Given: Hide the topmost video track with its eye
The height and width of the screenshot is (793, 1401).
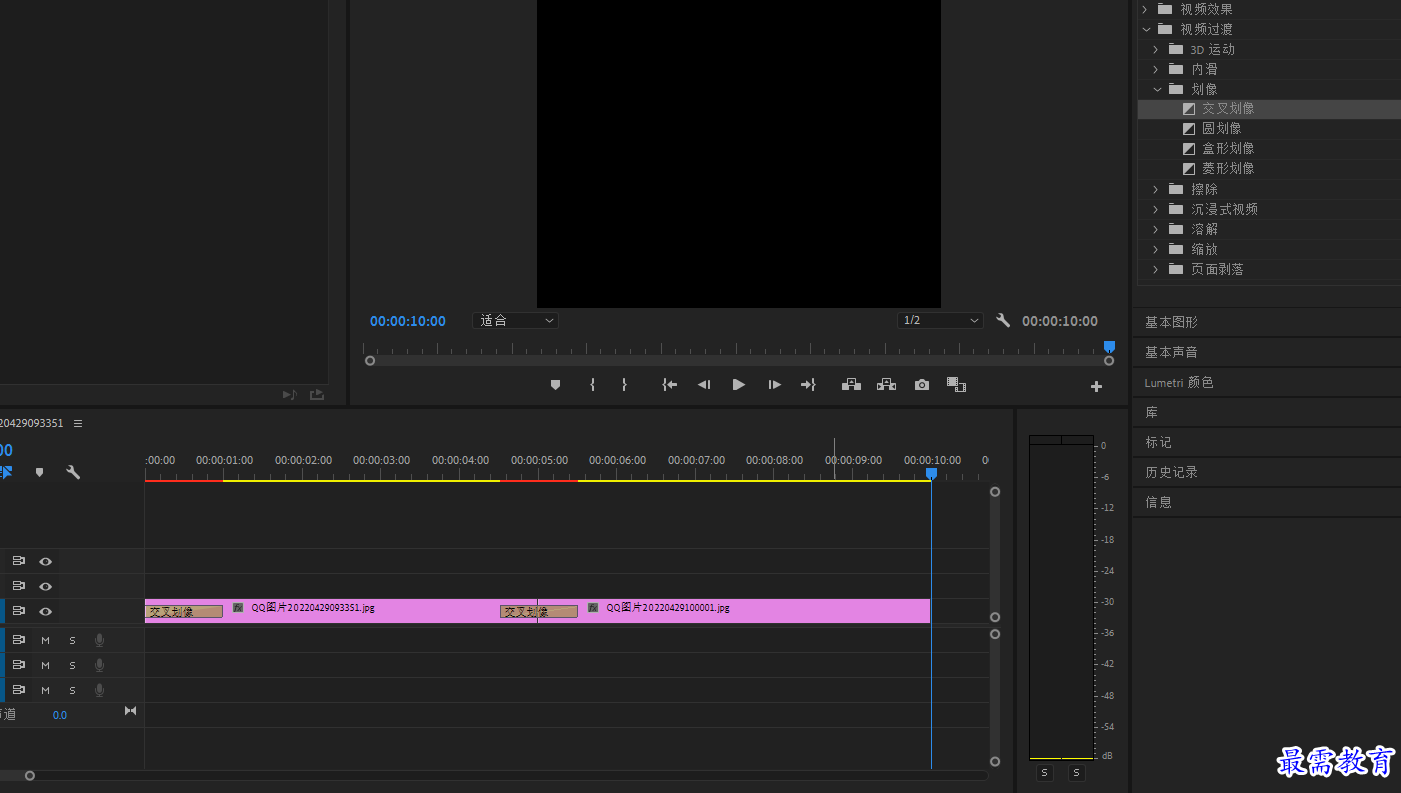Looking at the screenshot, I should [45, 561].
